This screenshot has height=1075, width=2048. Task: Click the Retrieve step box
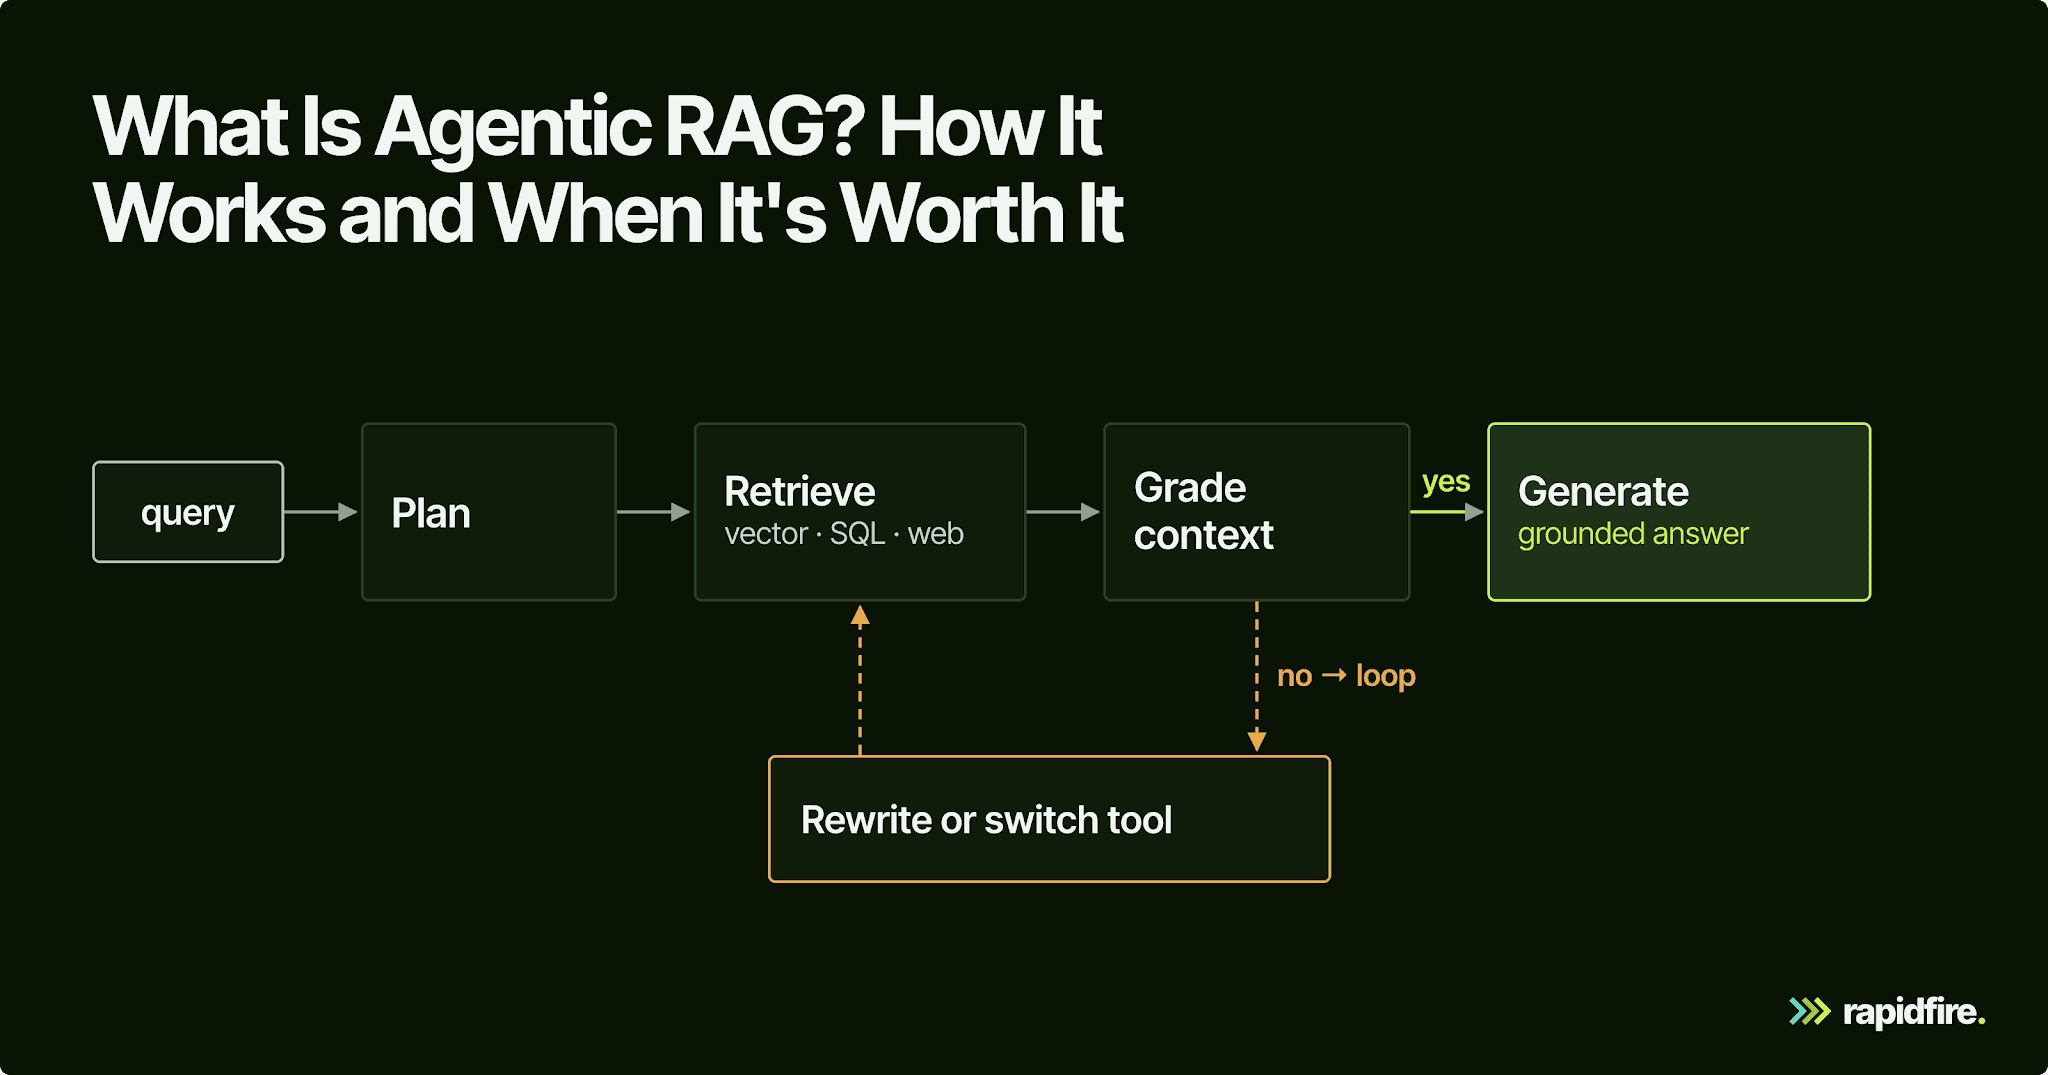coord(860,512)
